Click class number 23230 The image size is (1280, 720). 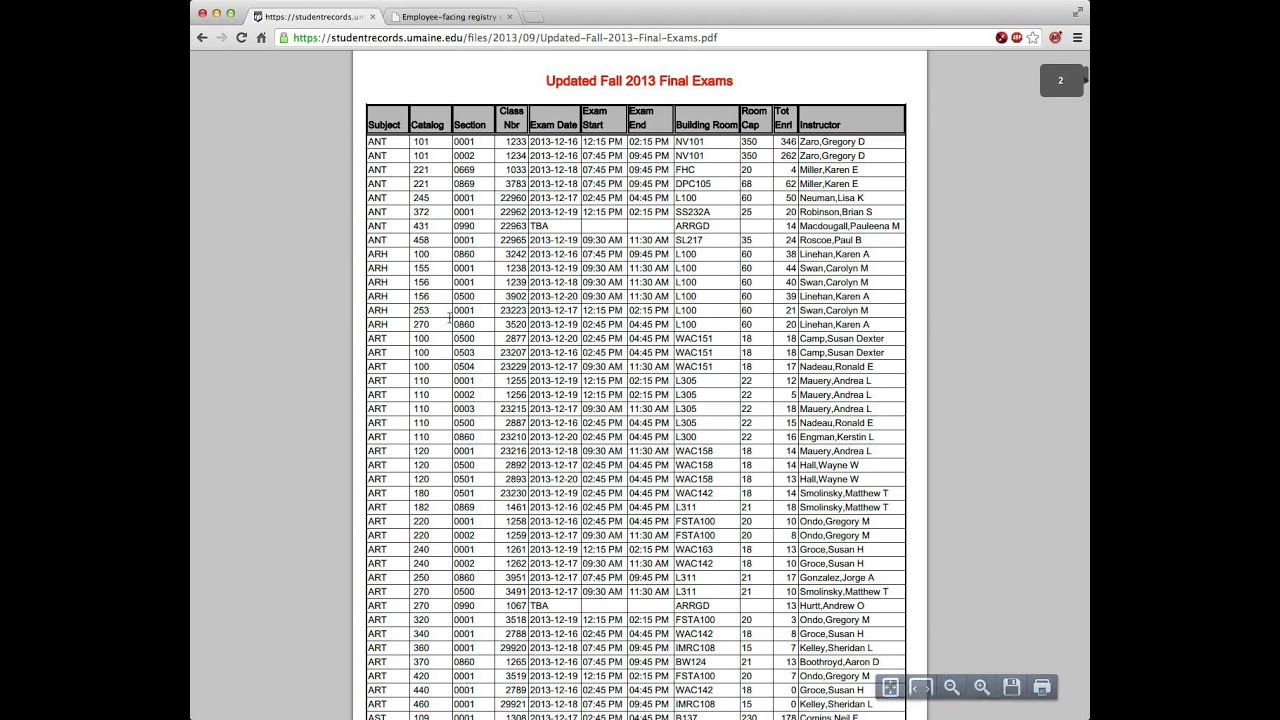513,493
